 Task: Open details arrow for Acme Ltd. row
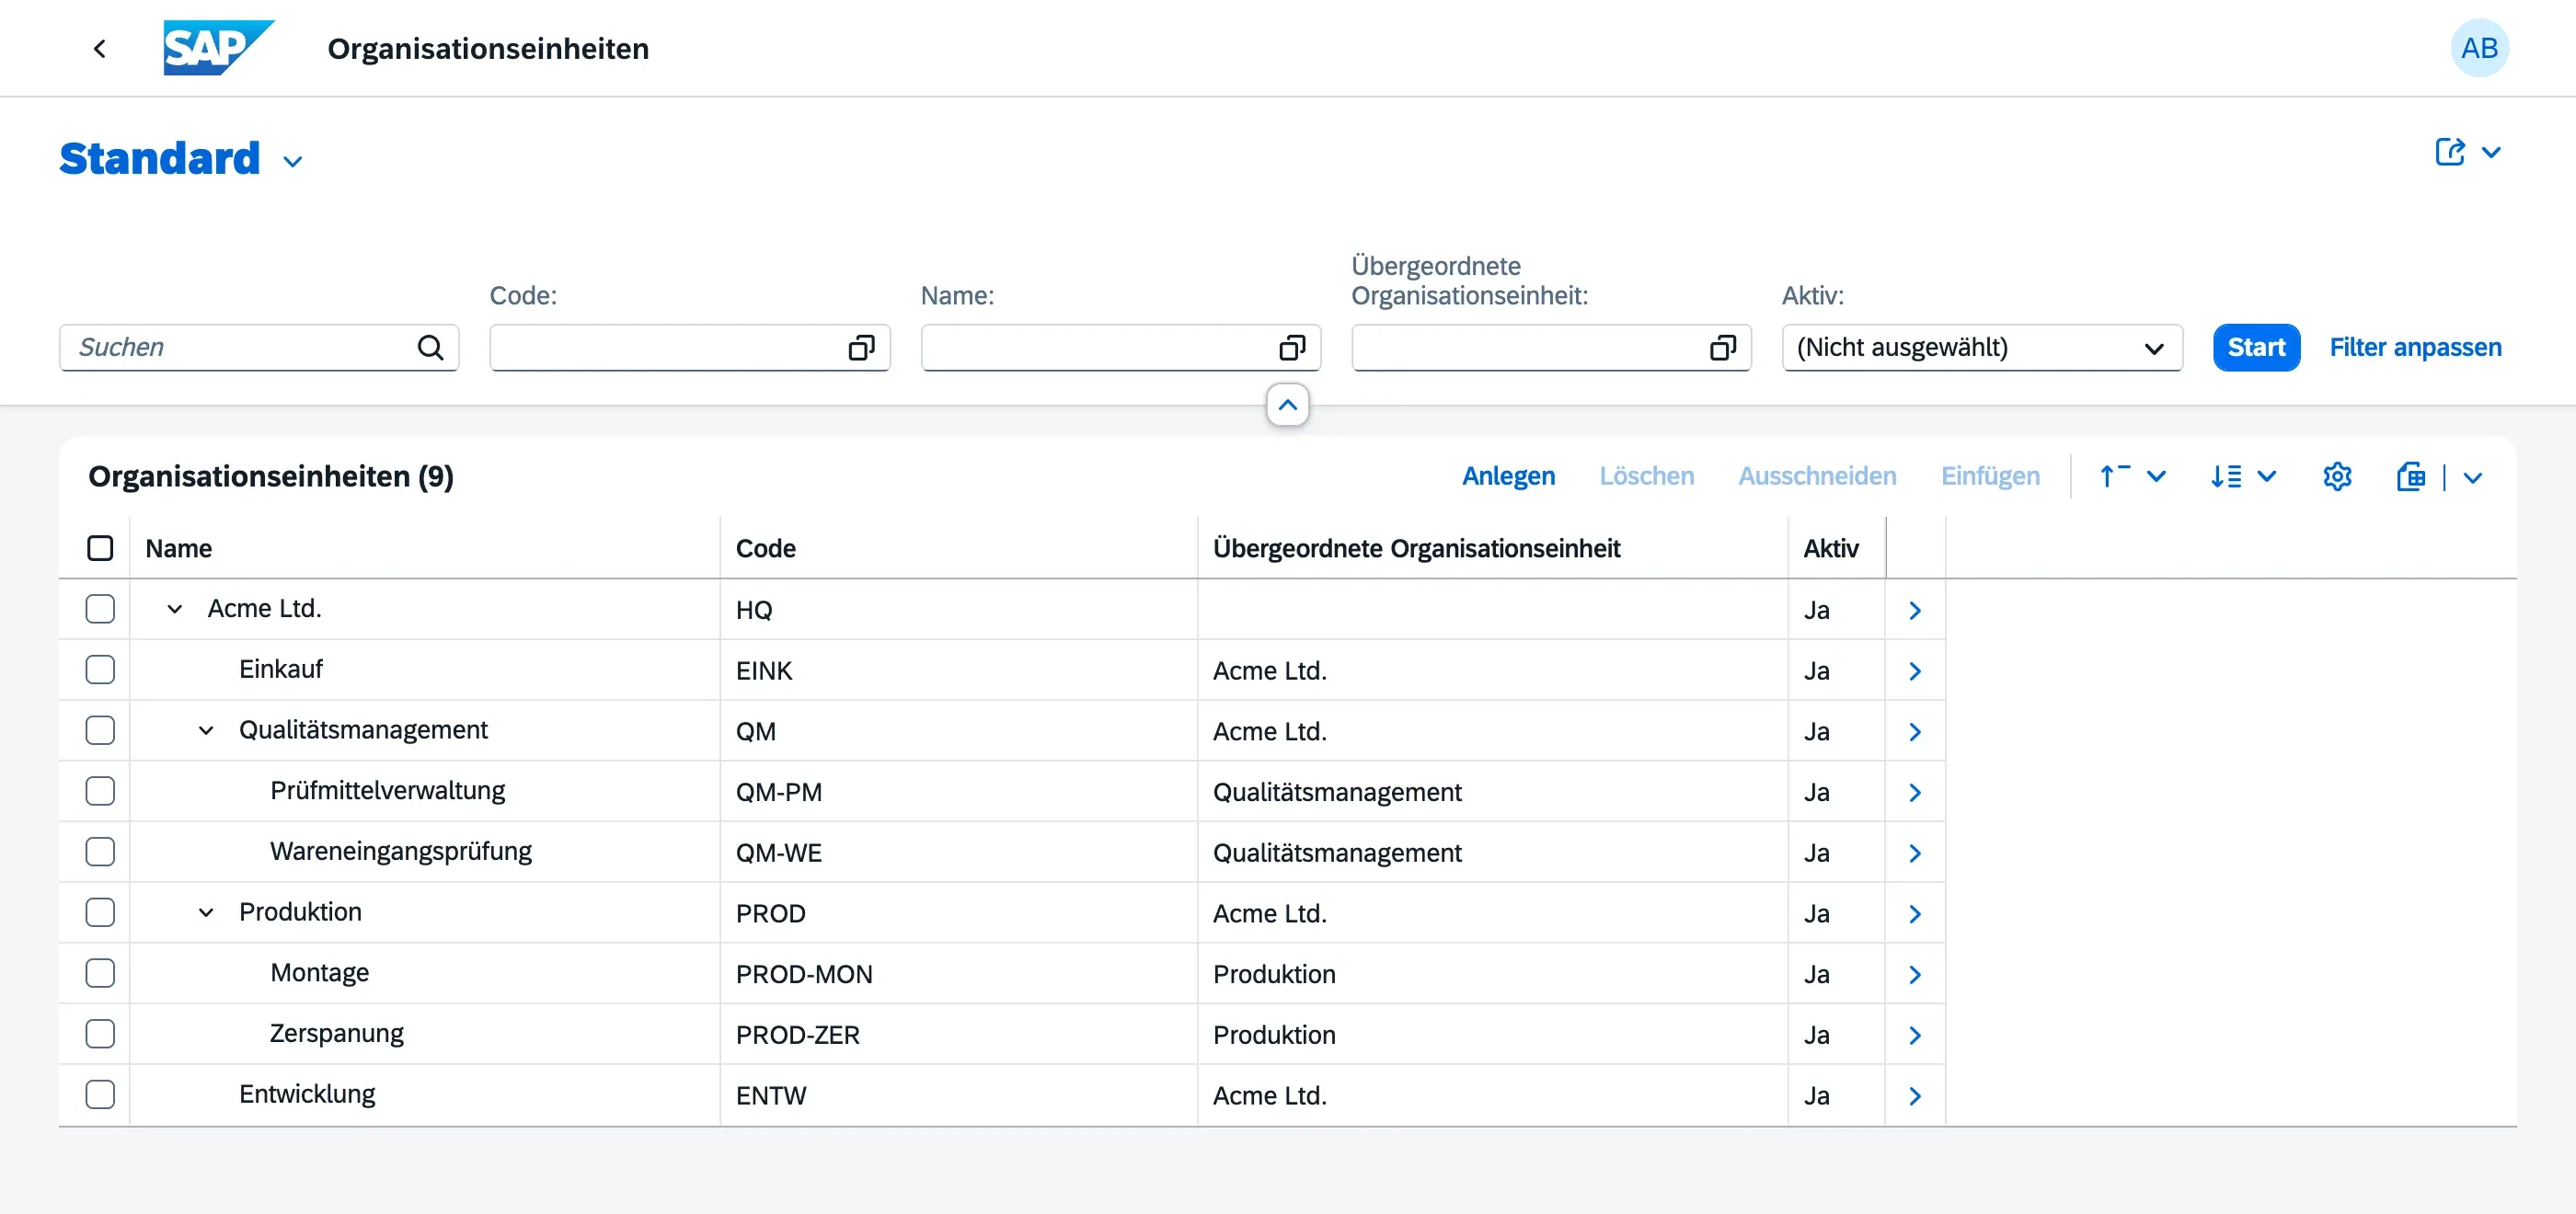[x=1914, y=610]
